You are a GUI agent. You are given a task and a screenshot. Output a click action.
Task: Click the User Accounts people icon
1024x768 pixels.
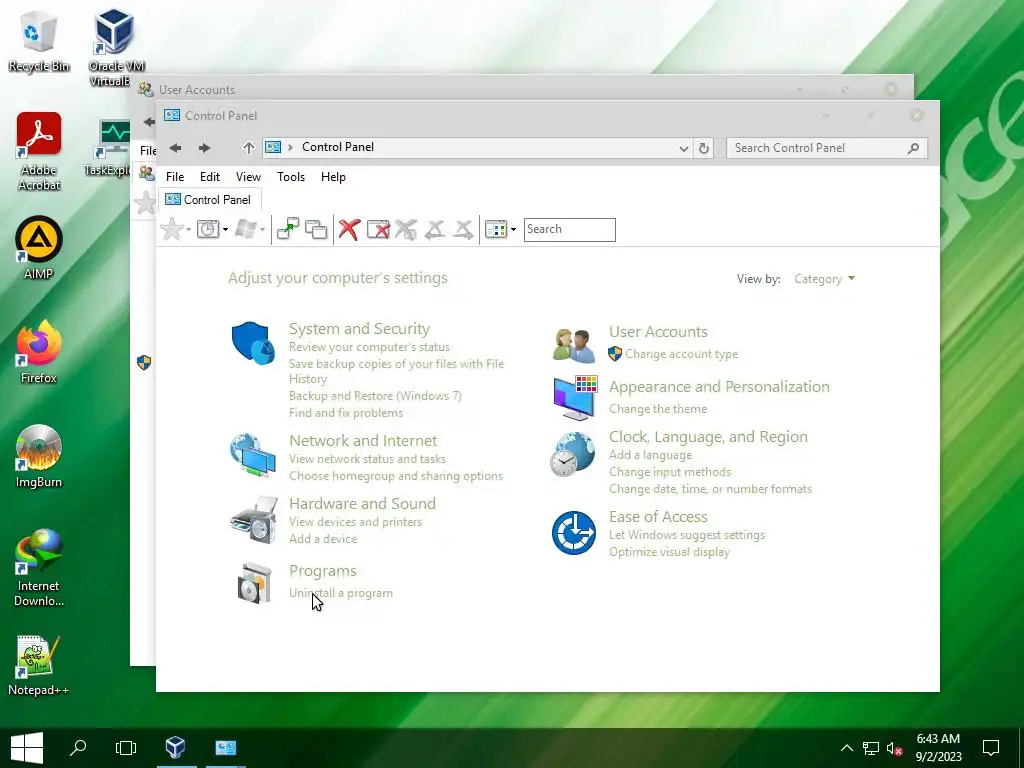tap(573, 345)
